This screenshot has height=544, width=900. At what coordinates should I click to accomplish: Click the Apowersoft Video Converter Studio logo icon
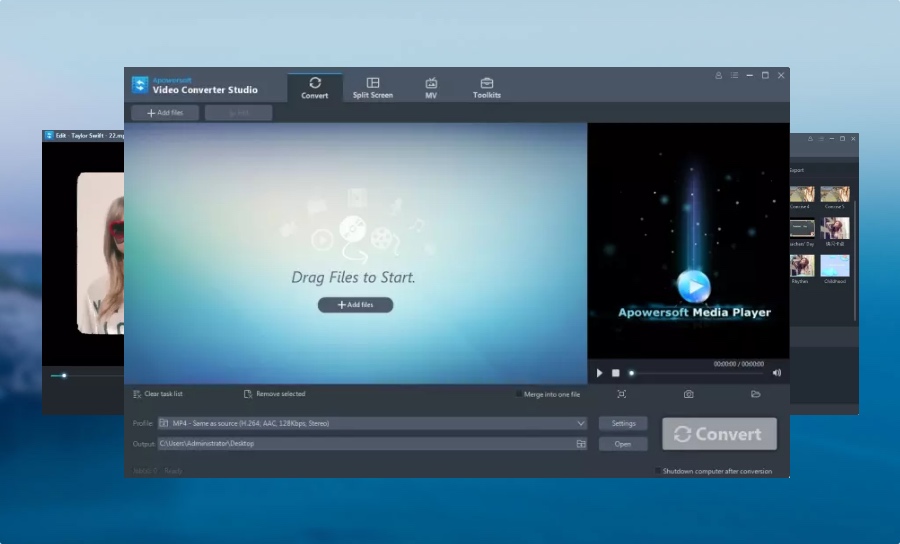coord(139,85)
